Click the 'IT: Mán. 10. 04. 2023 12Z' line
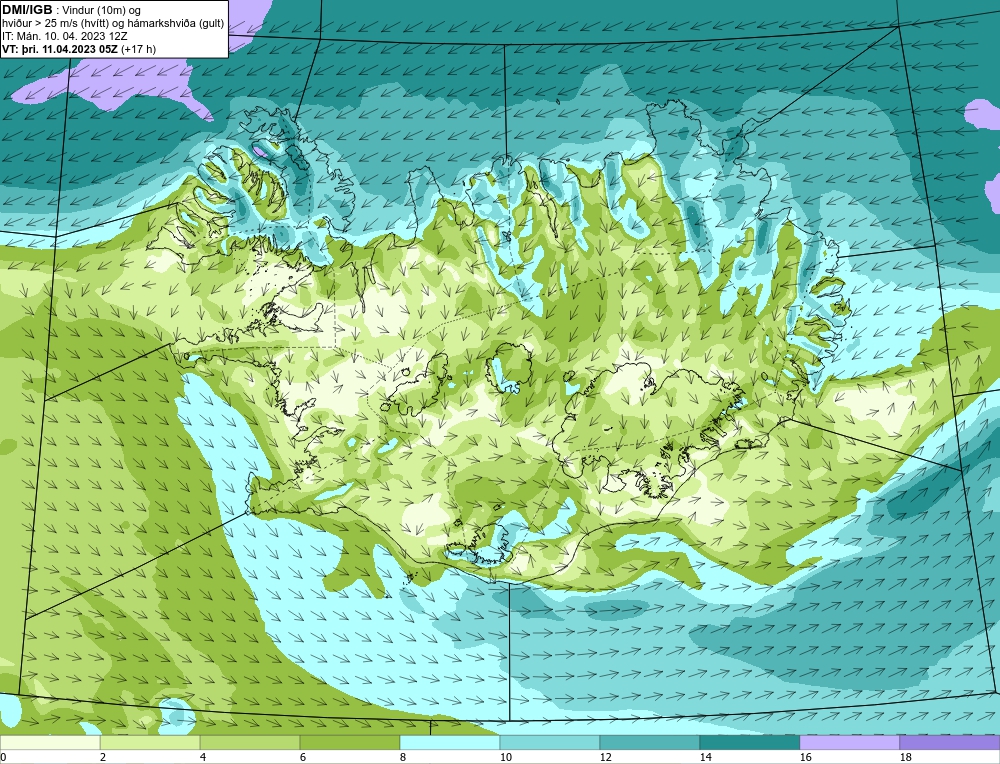This screenshot has height=764, width=1000. point(64,36)
